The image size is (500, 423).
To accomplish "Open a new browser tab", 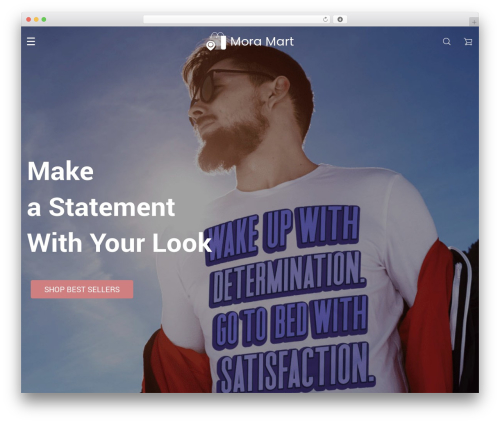I will click(x=474, y=22).
